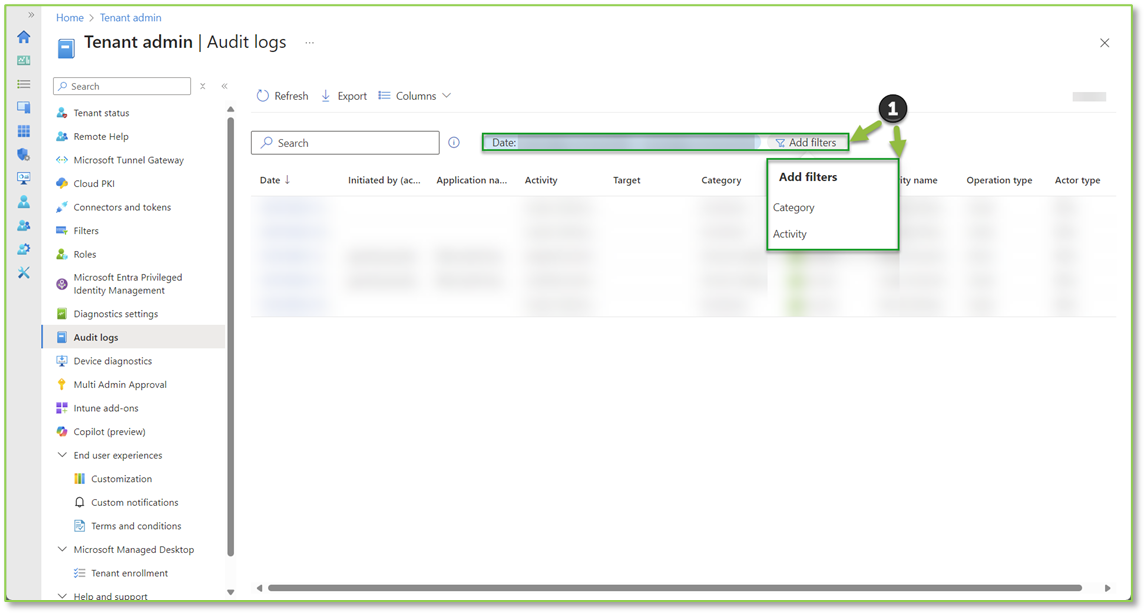The height and width of the screenshot is (615, 1146).
Task: Select the Users icon in the sidebar
Action: click(24, 201)
